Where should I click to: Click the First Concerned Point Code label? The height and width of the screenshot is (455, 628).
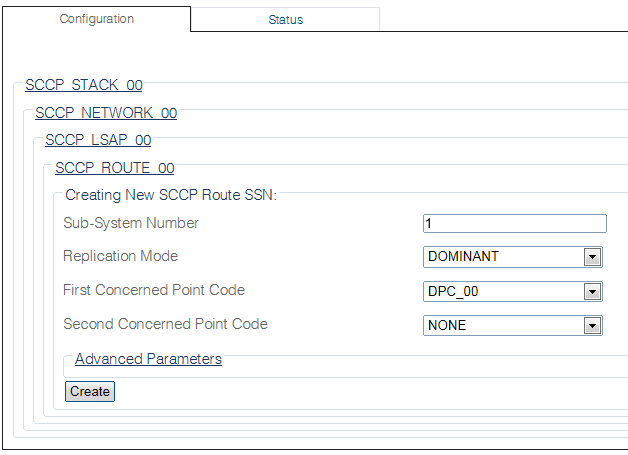pos(154,290)
